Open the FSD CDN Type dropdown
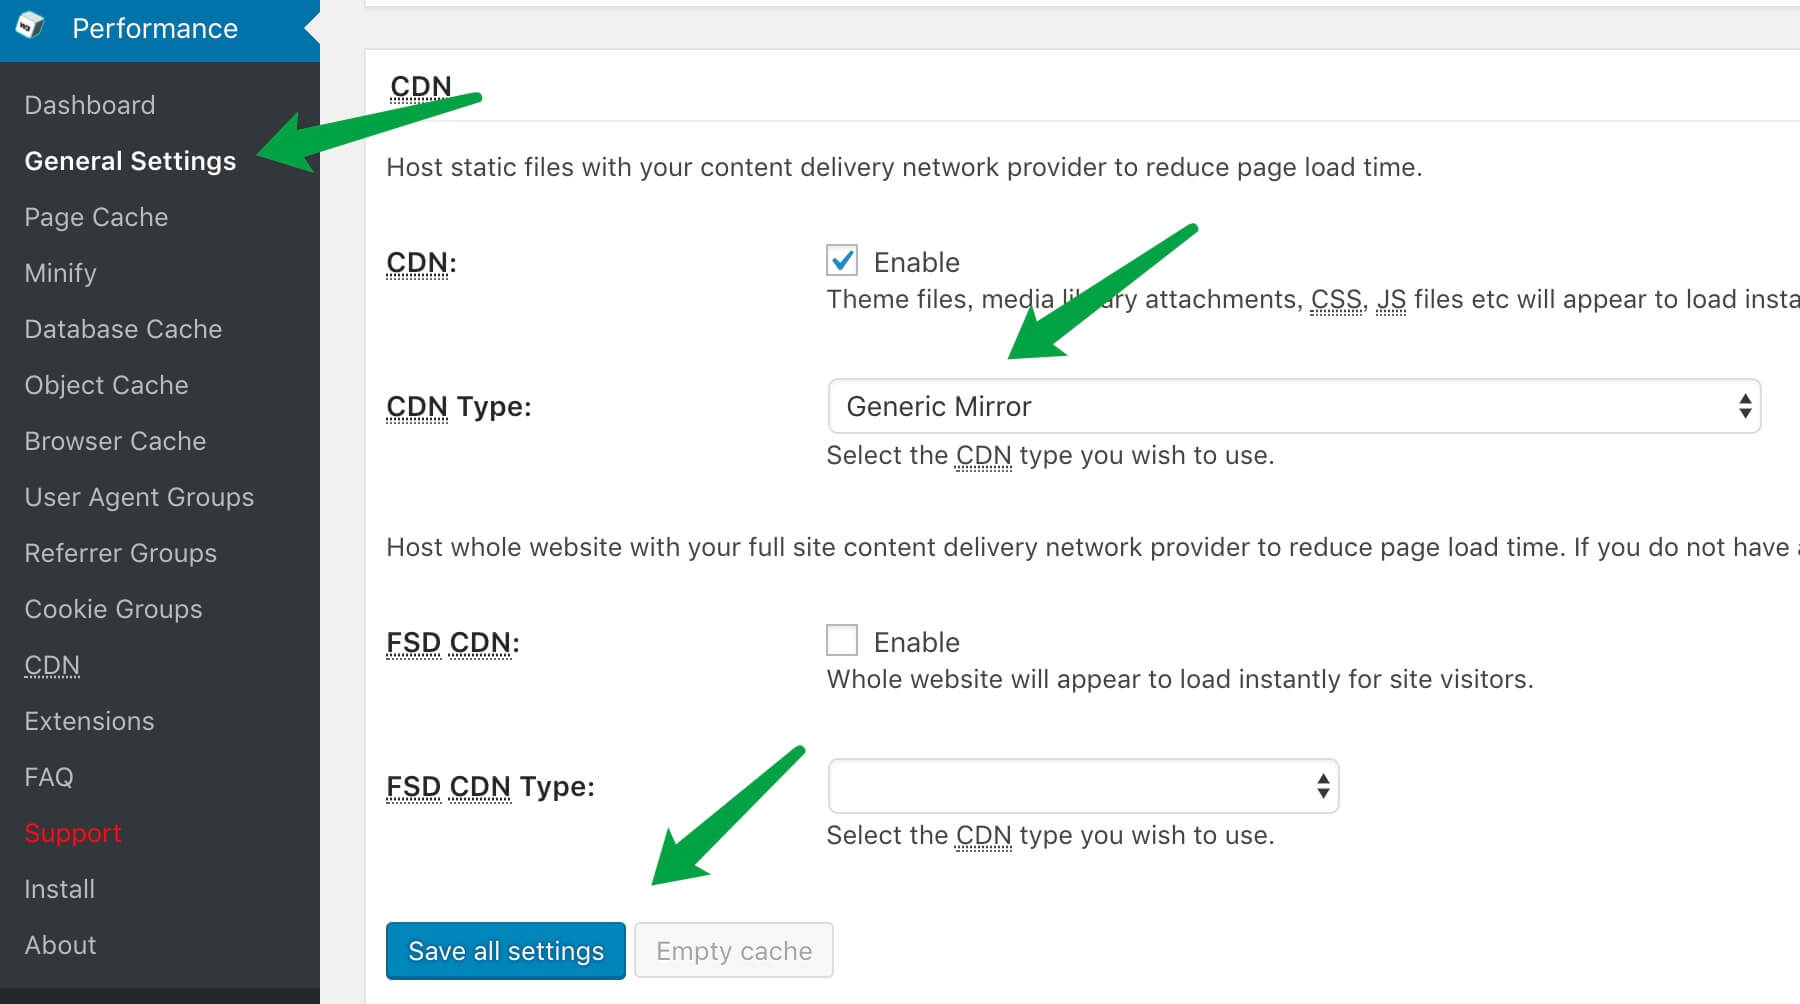This screenshot has width=1800, height=1004. pyautogui.click(x=1083, y=786)
